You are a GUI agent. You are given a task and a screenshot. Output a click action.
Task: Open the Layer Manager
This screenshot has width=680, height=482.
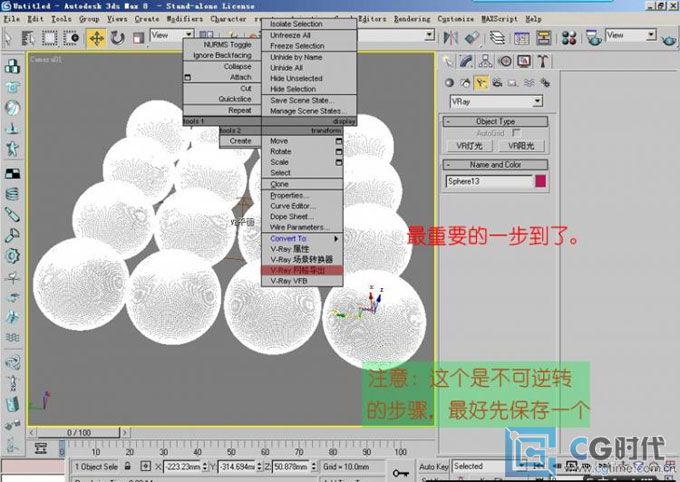click(497, 38)
